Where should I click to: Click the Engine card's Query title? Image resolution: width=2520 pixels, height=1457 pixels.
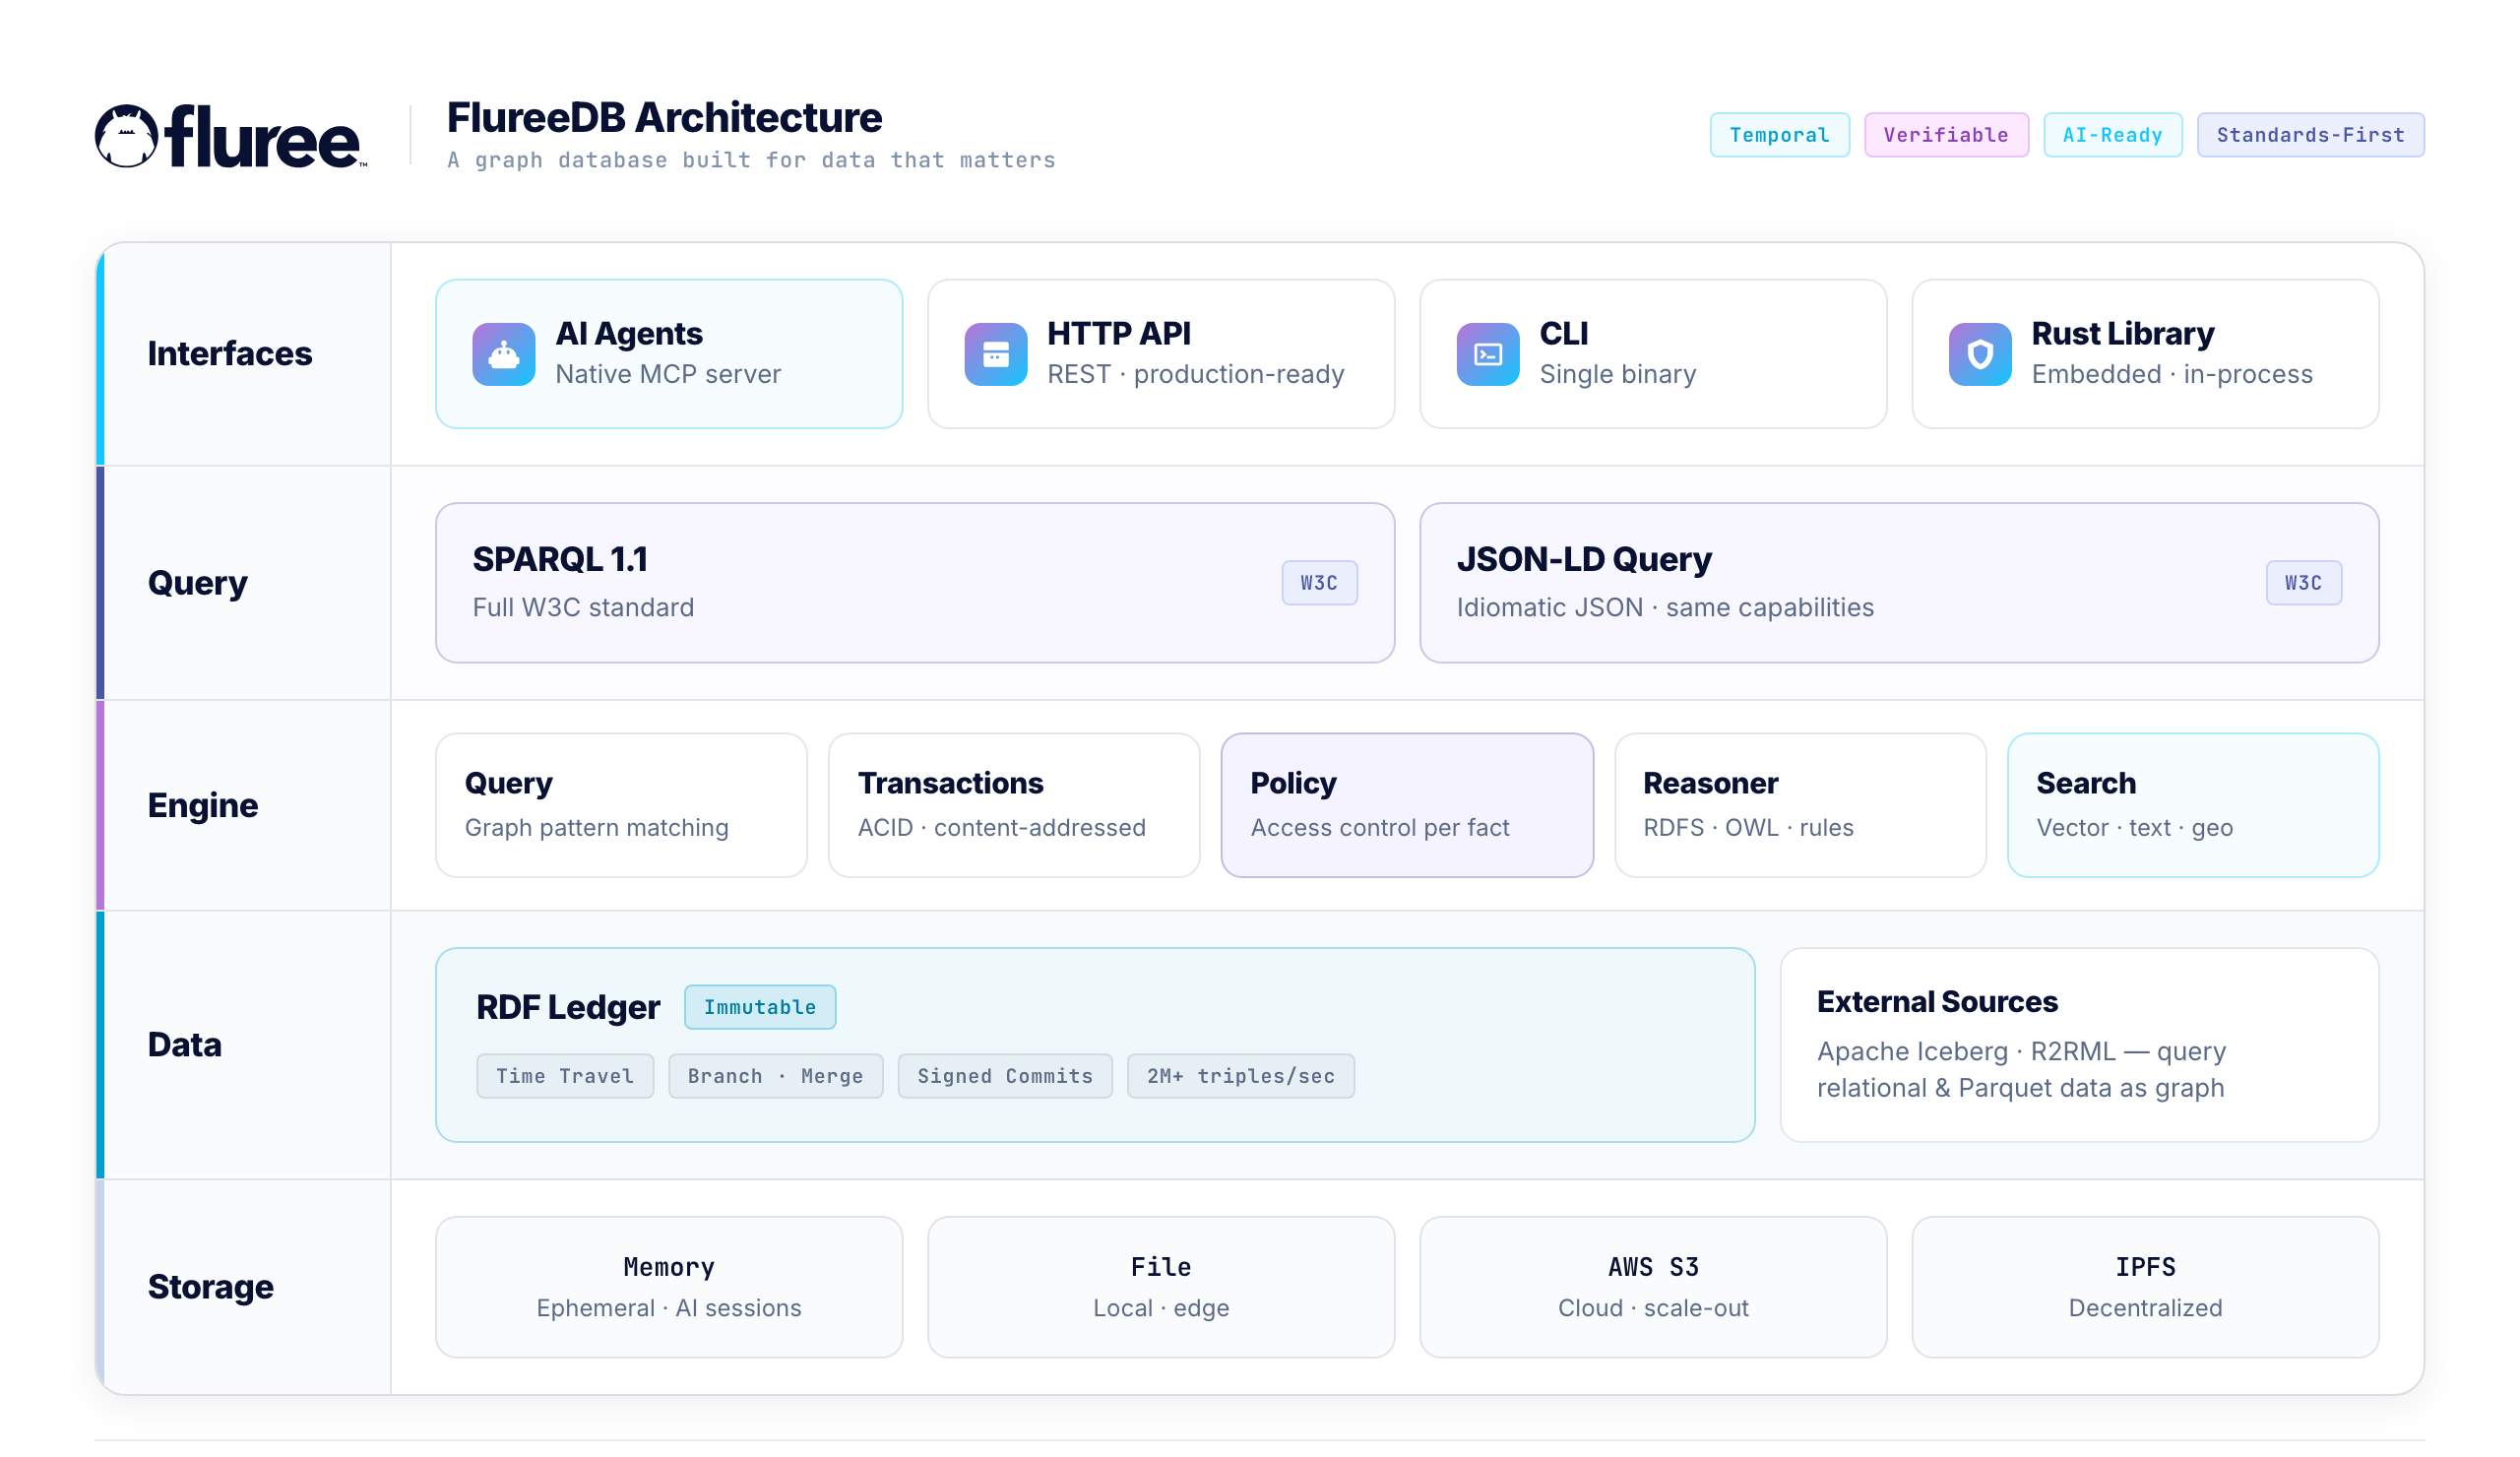click(x=509, y=783)
